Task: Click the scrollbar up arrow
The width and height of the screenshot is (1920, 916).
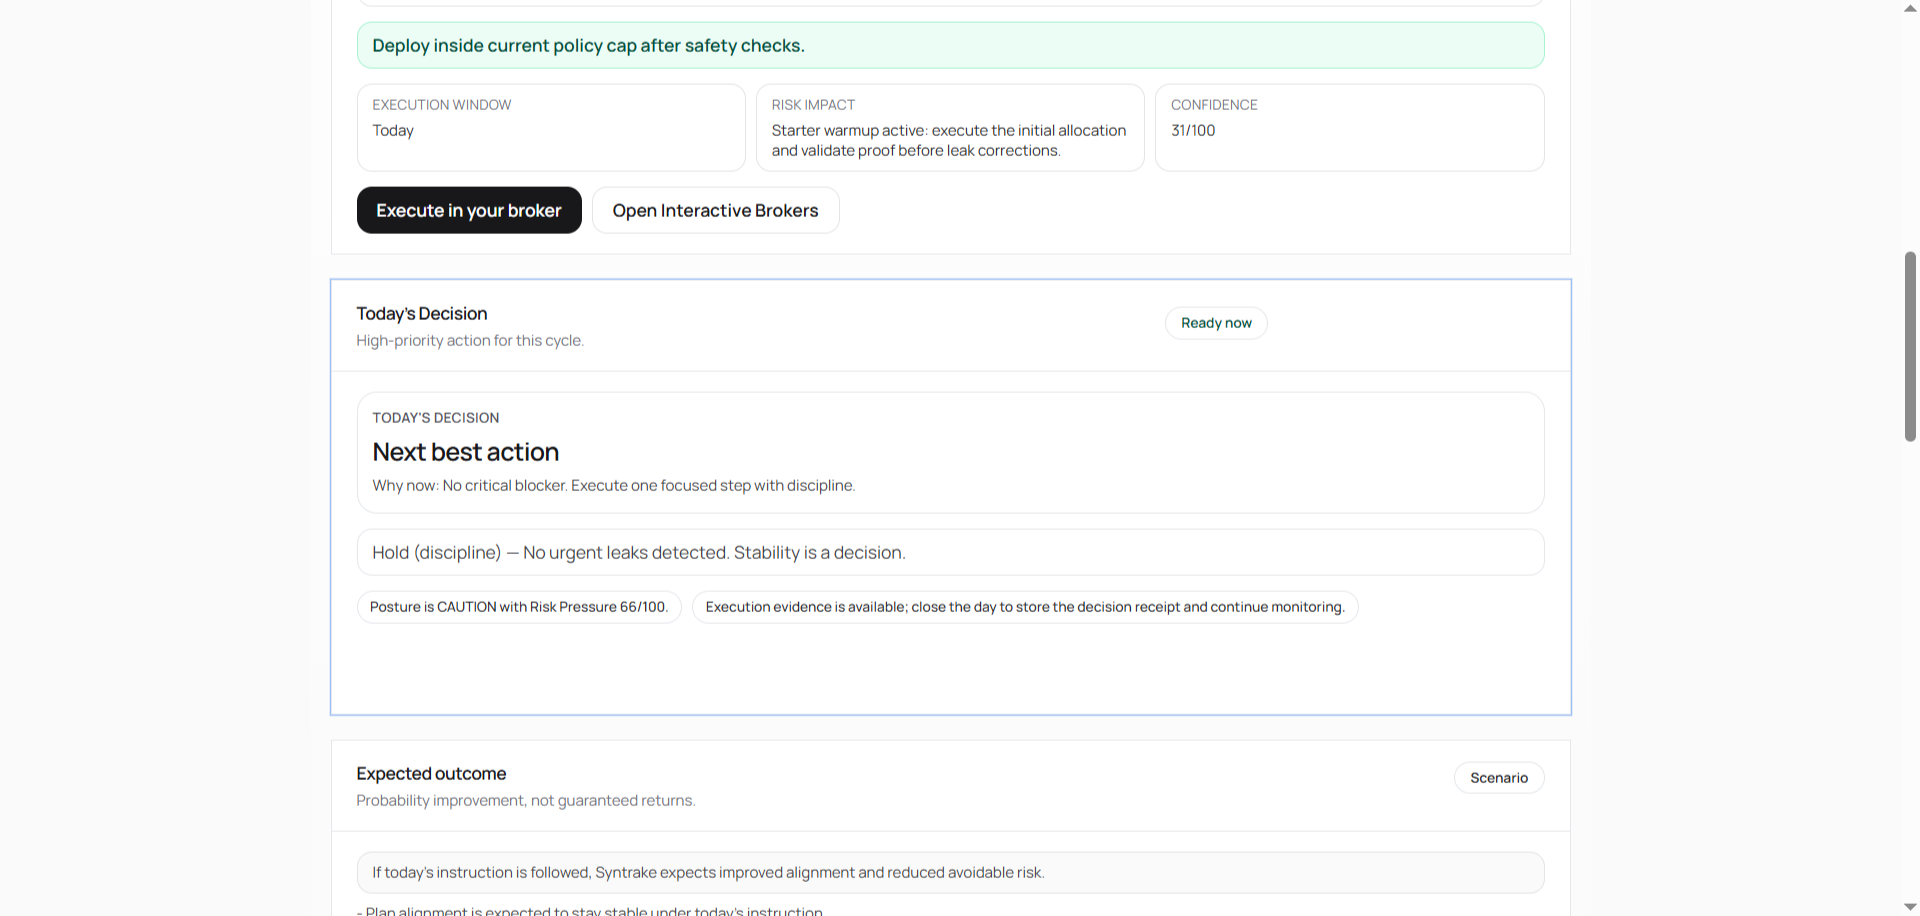Action: click(x=1908, y=7)
